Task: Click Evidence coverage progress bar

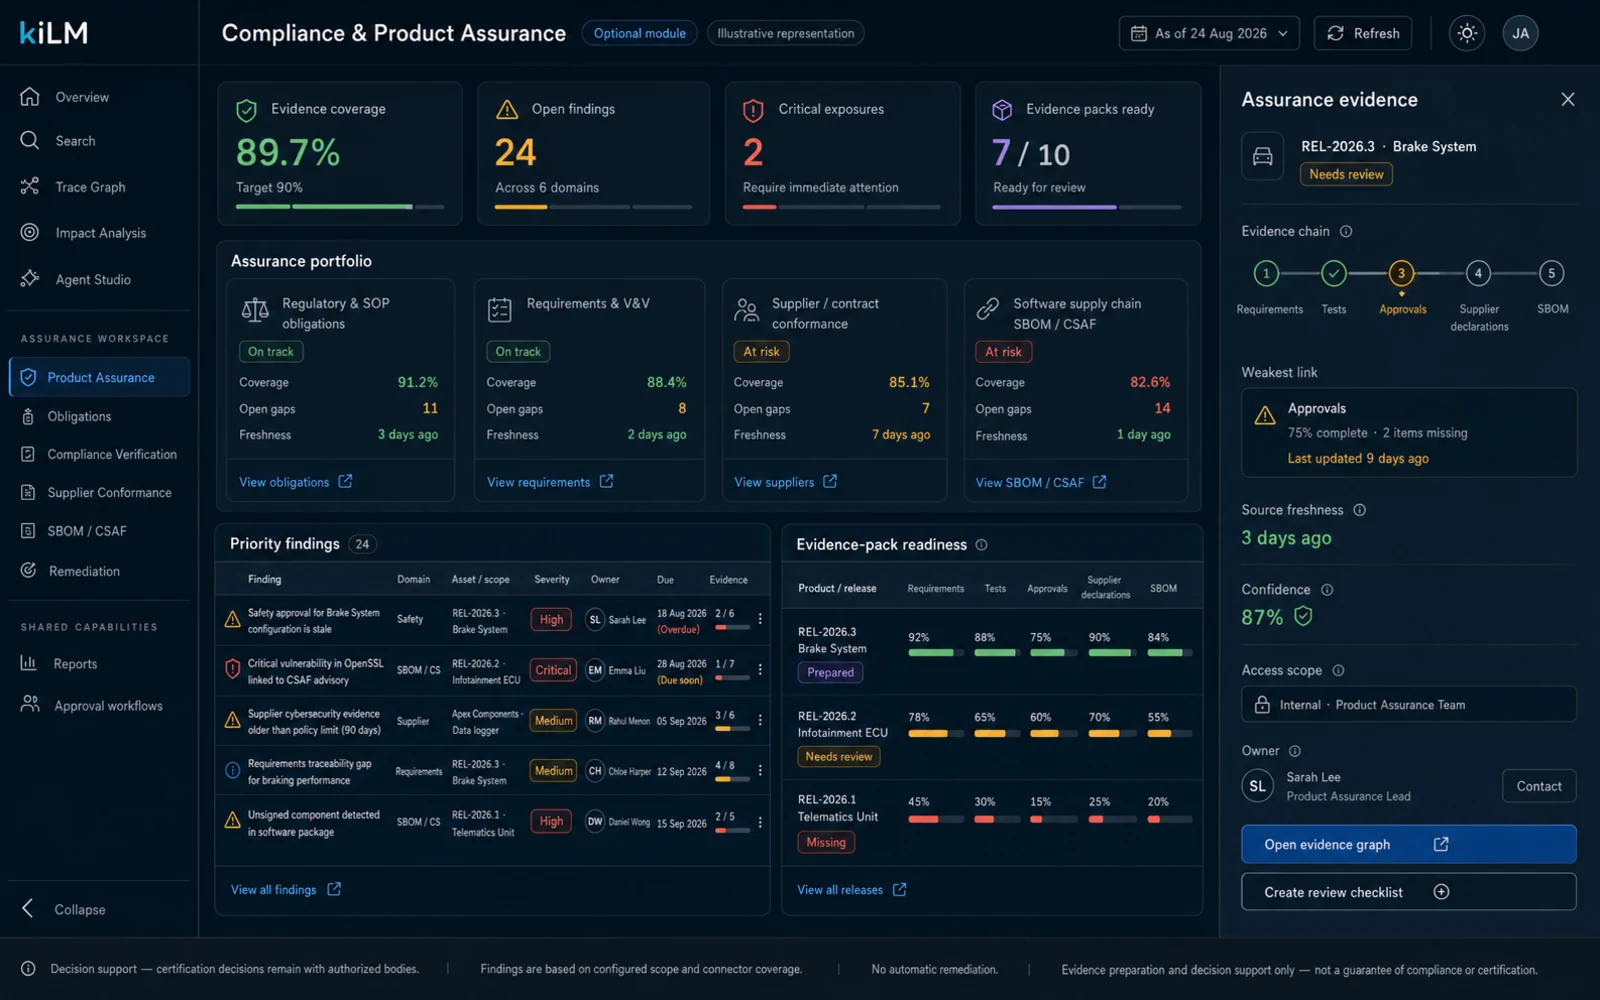Action: tap(340, 207)
